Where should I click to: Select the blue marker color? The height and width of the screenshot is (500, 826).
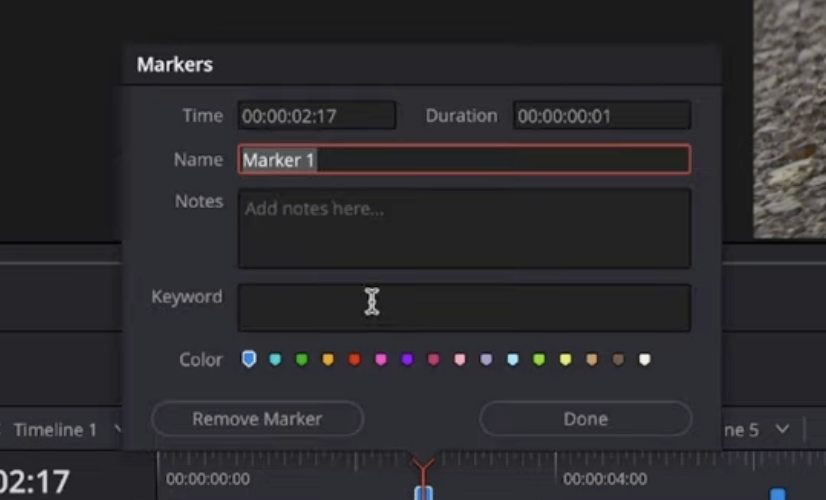click(x=249, y=359)
